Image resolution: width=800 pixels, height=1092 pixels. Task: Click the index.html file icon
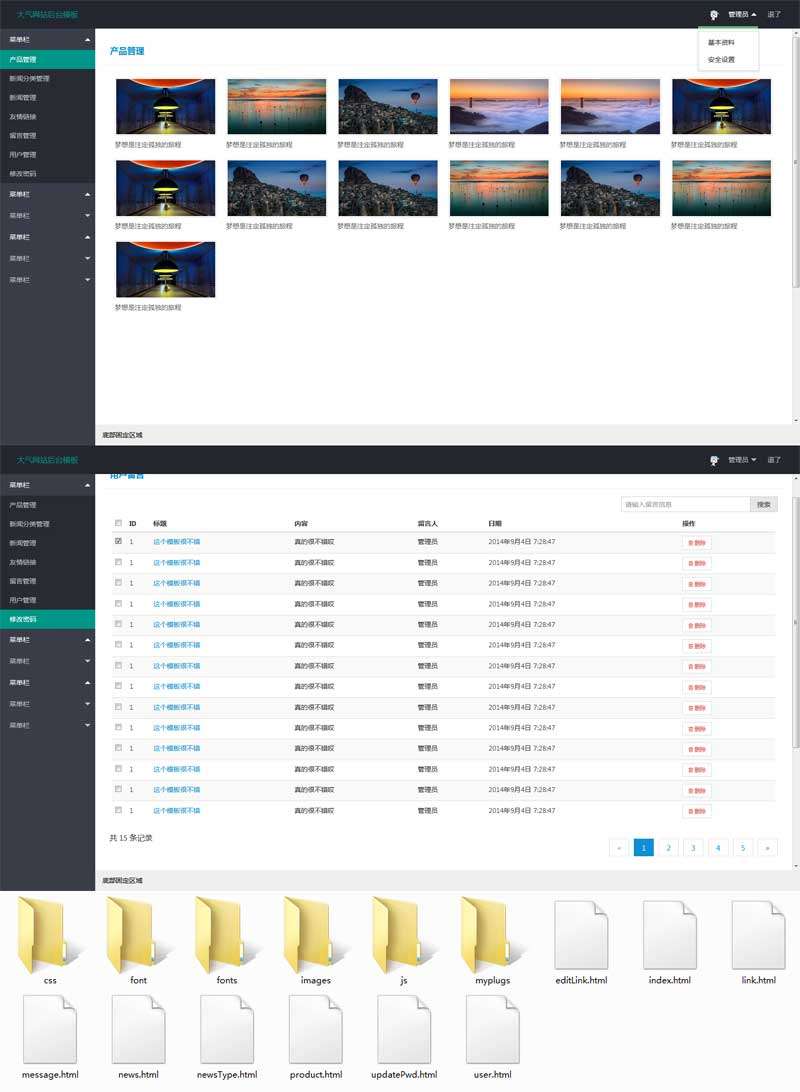pos(669,935)
